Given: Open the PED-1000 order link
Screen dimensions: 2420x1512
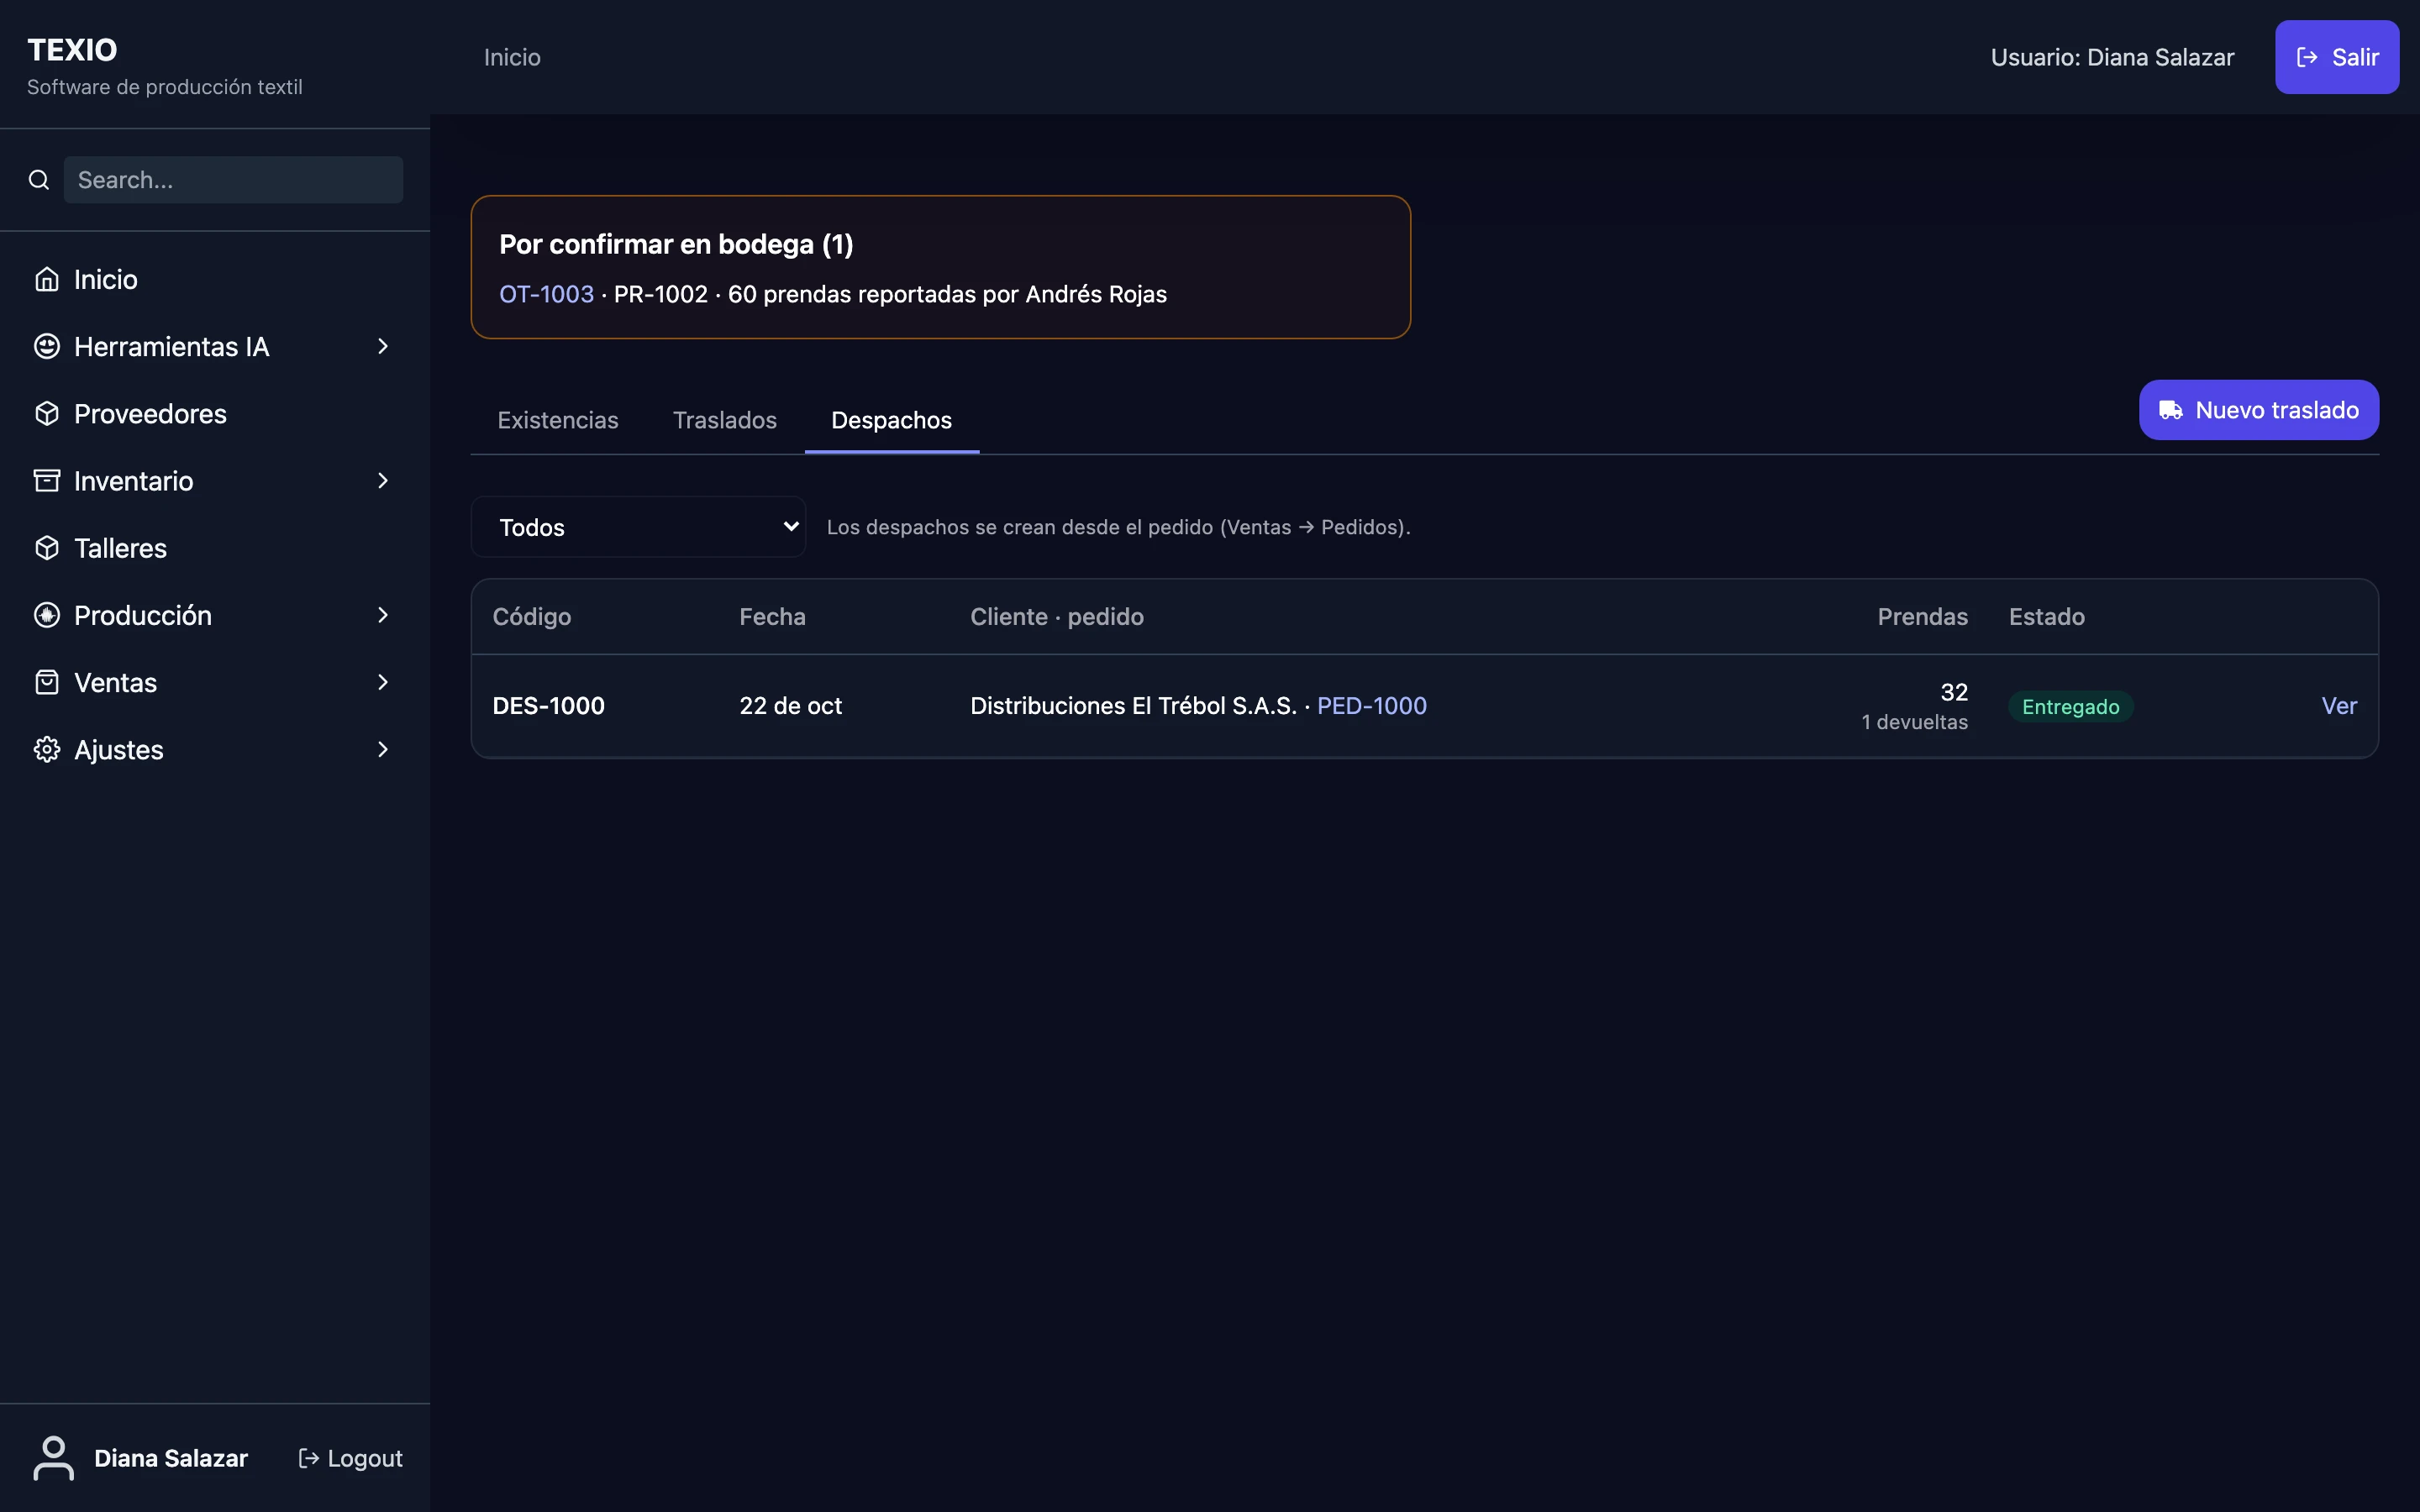Looking at the screenshot, I should [1372, 706].
